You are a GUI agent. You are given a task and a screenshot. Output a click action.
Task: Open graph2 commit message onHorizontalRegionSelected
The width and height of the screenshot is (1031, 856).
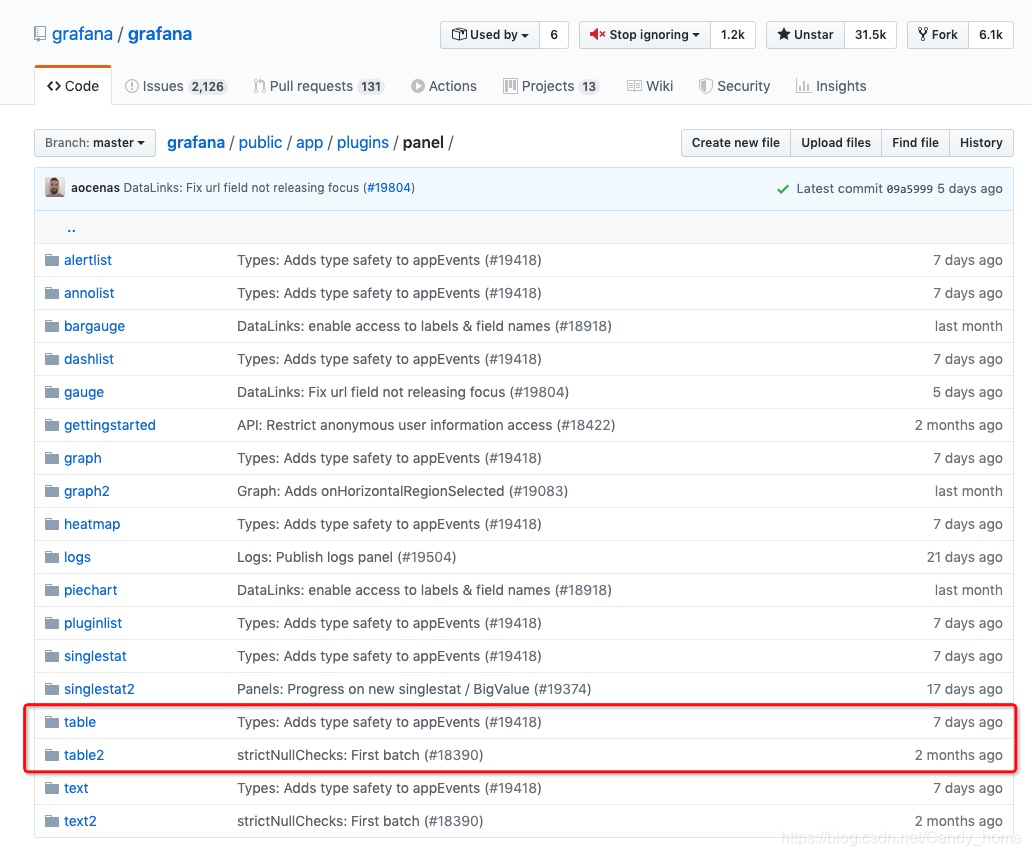(402, 491)
